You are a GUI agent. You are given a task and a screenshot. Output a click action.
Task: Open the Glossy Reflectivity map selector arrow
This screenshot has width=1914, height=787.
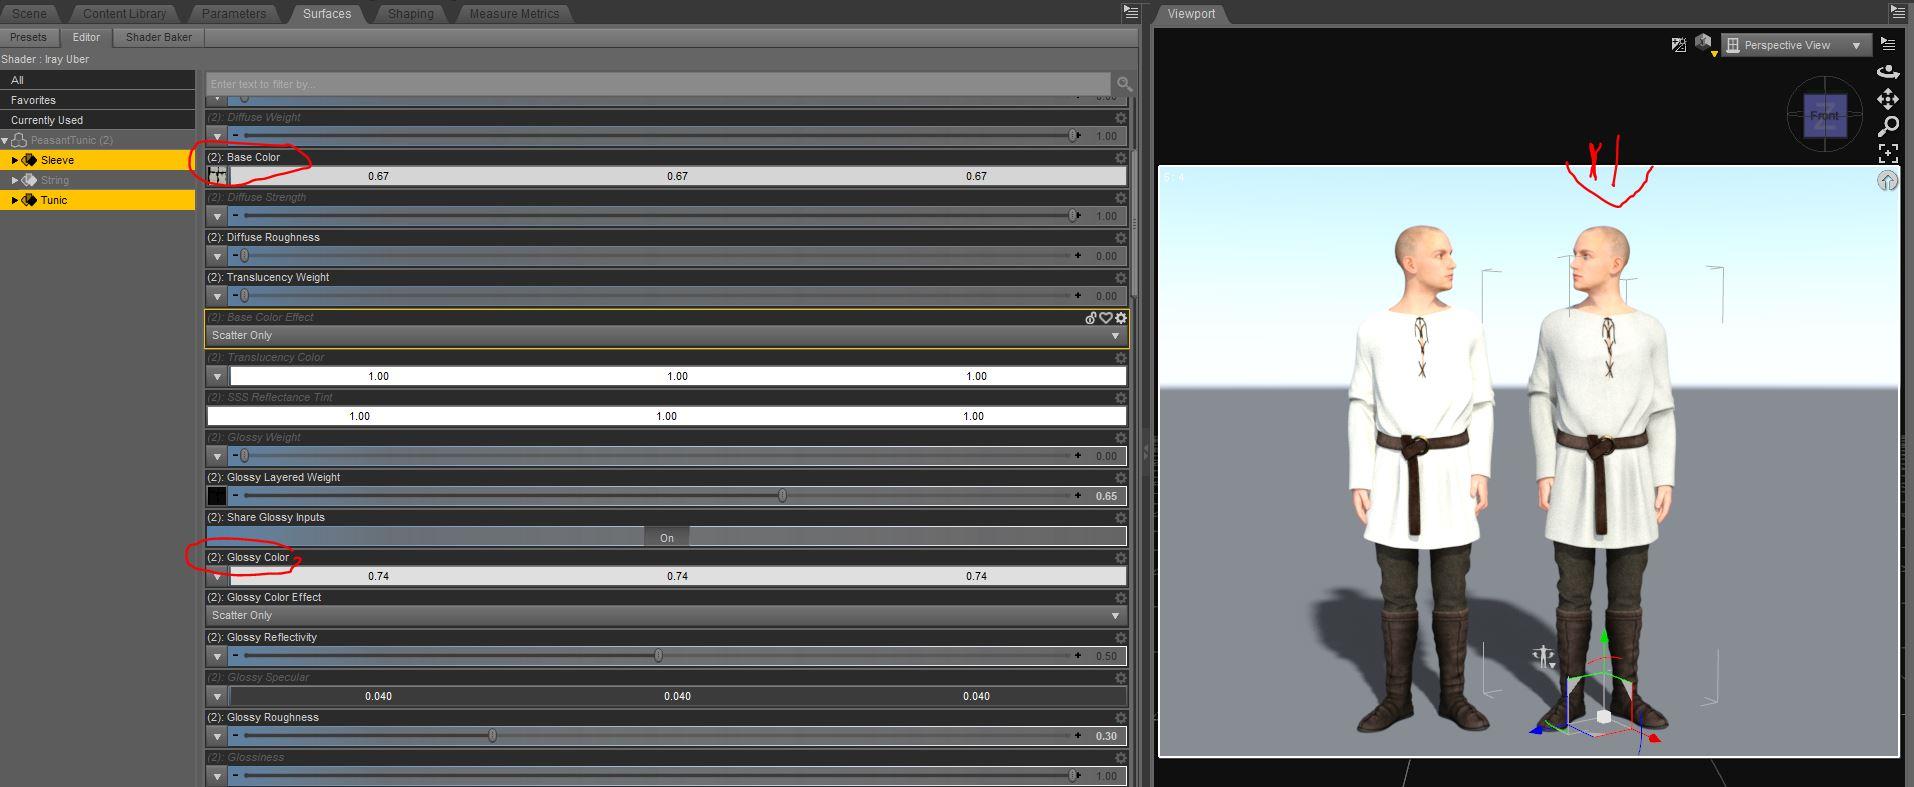coord(217,656)
